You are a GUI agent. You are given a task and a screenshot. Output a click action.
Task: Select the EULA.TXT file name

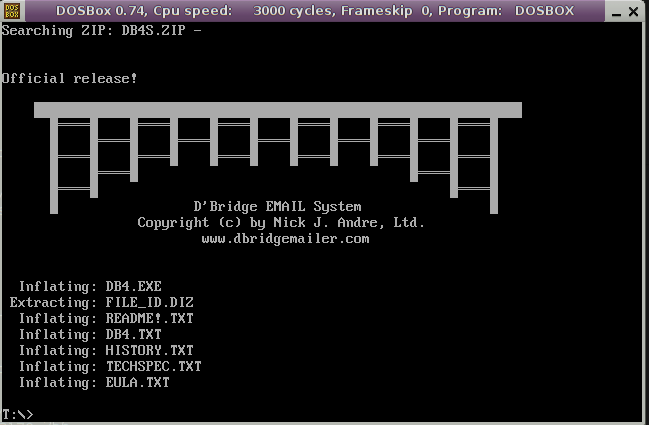coord(137,383)
